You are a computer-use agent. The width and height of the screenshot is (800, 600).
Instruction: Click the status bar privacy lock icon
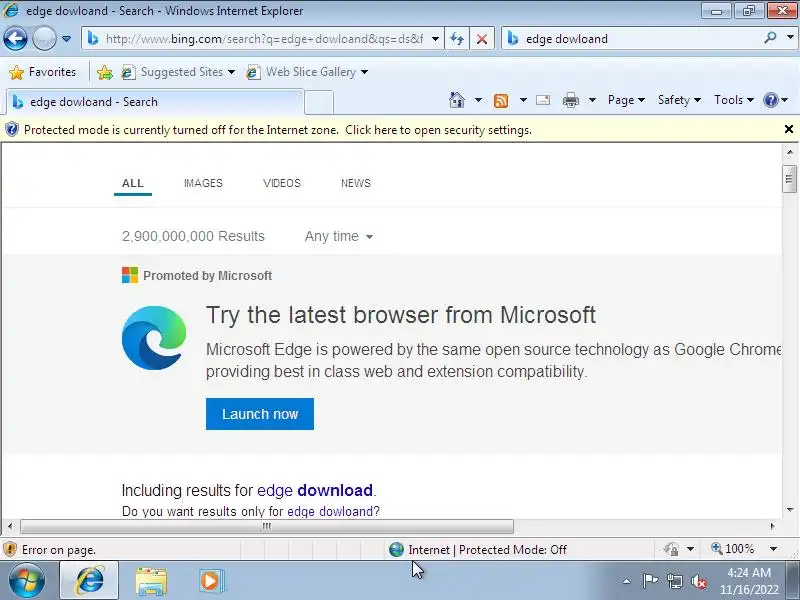tap(671, 549)
